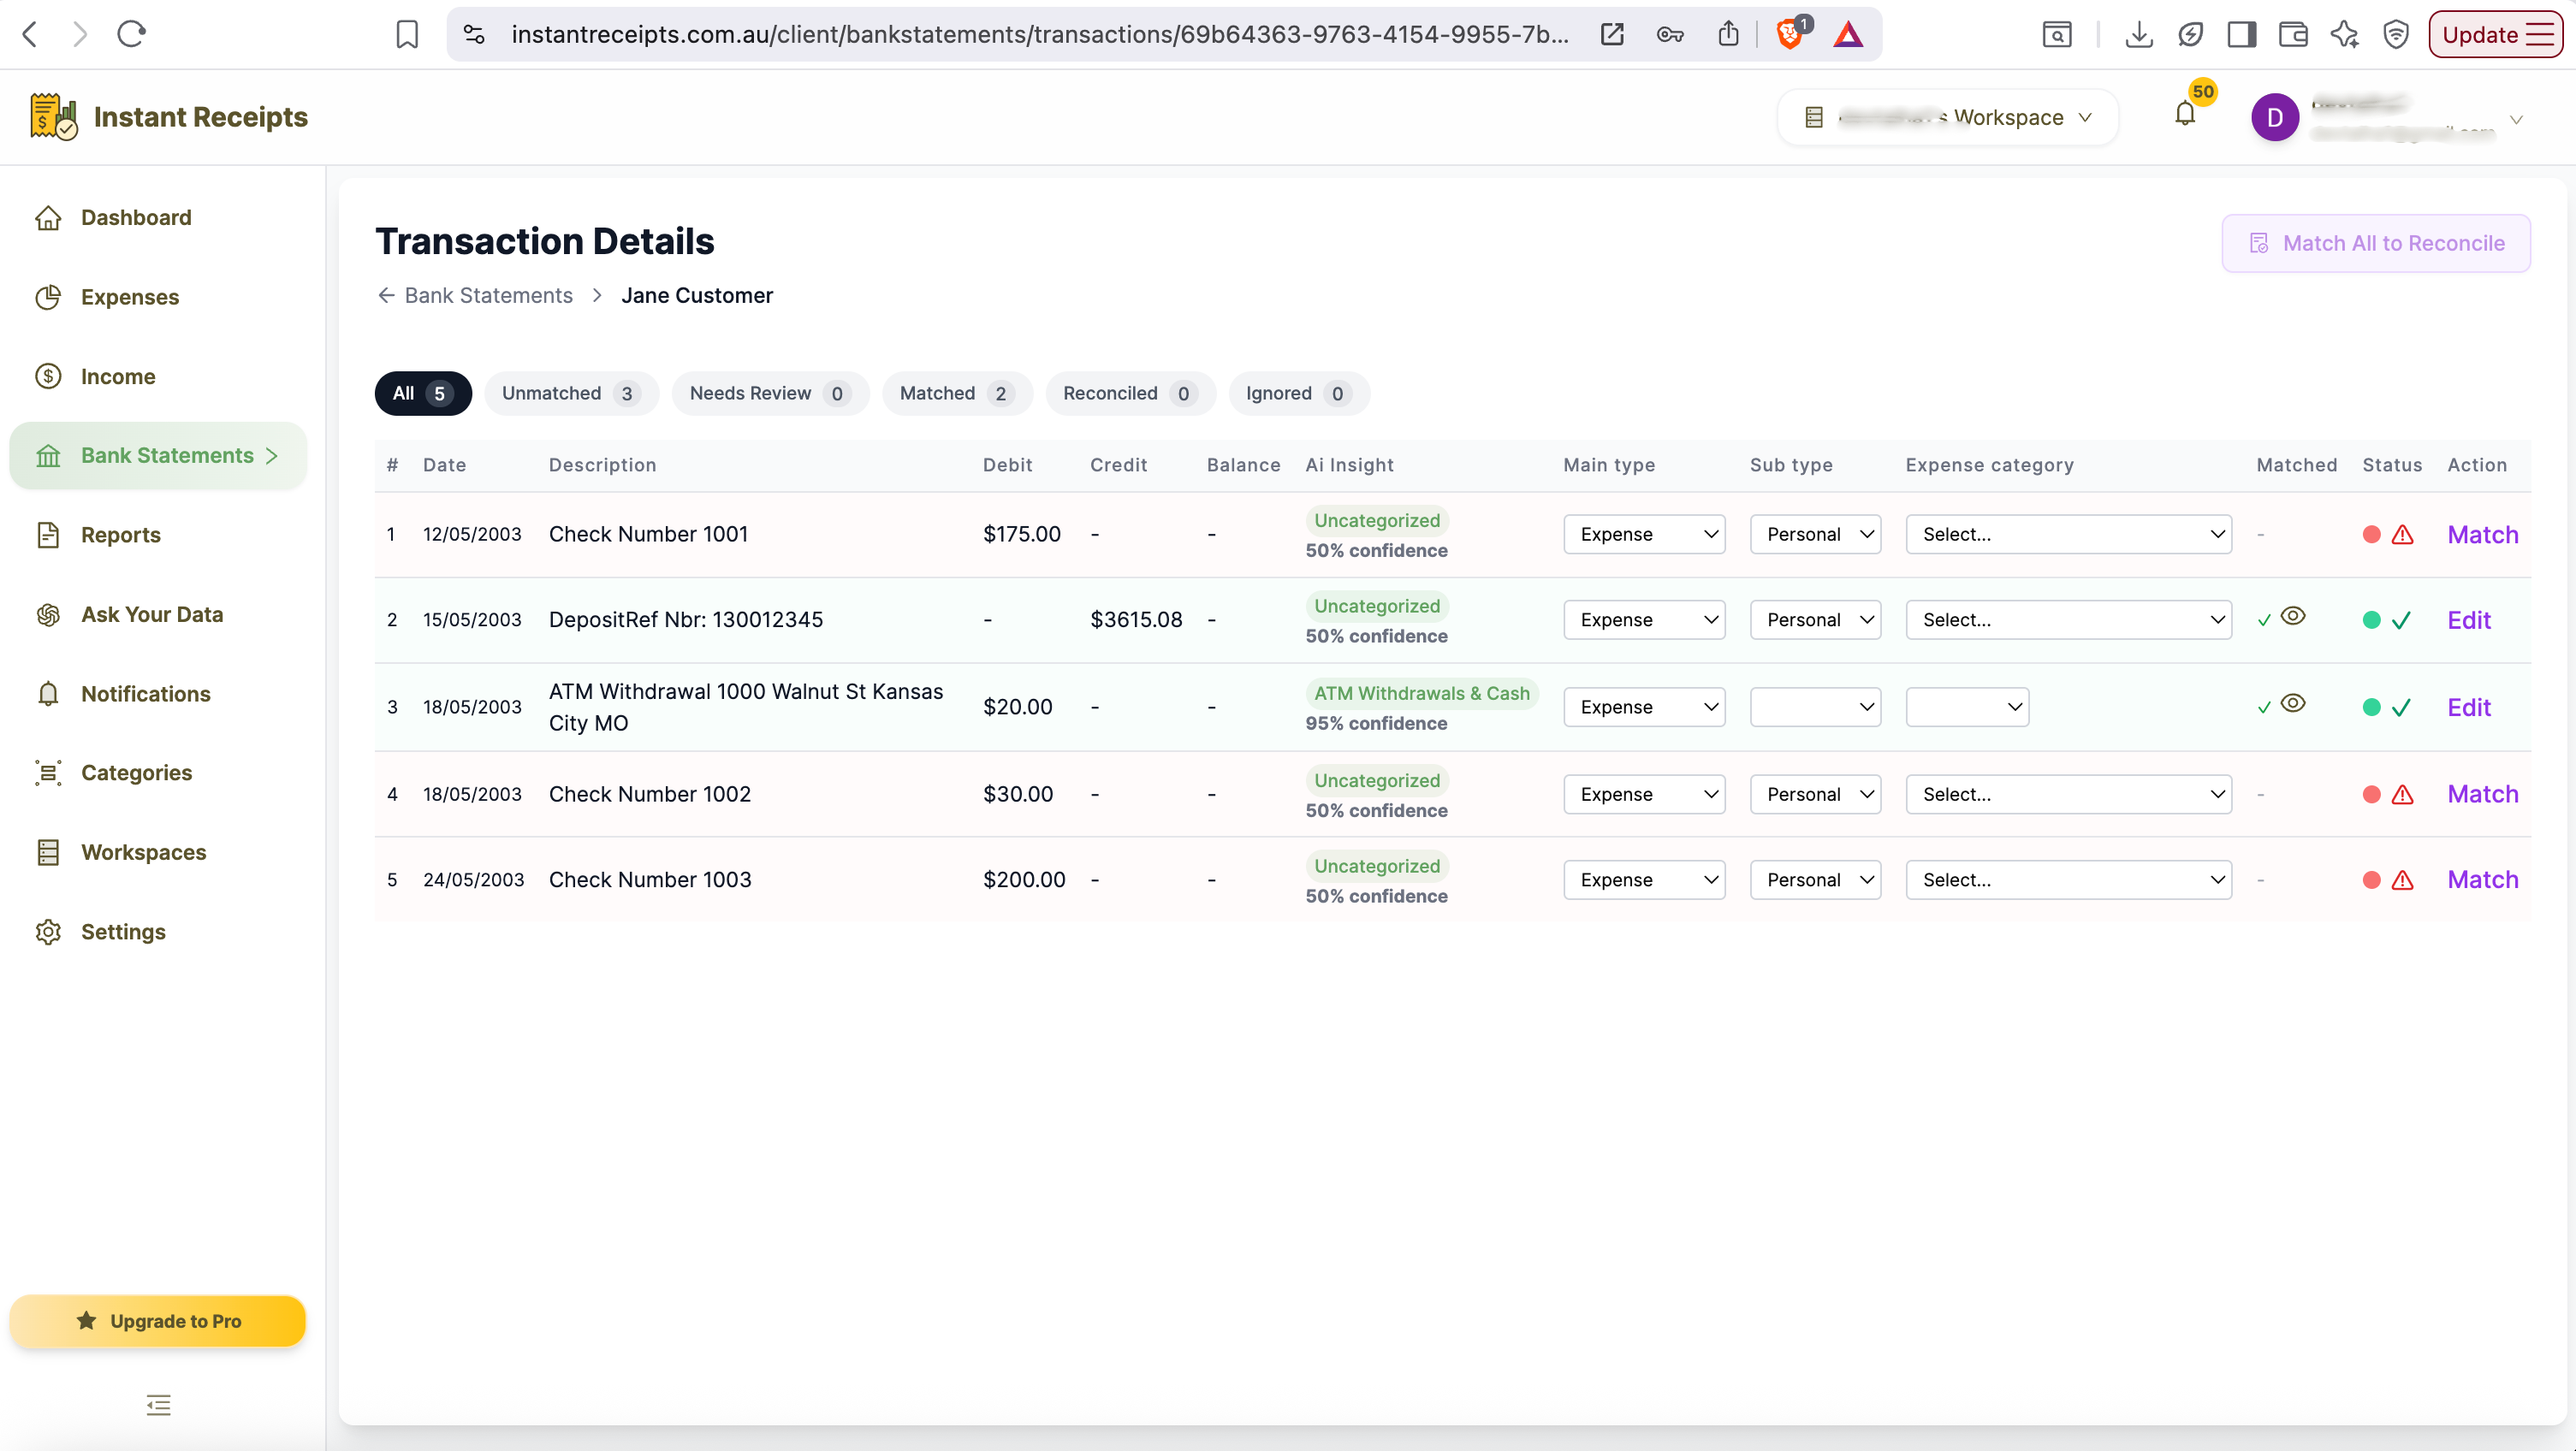Open empty Expense category dropdown on ATM Withdrawal row
The image size is (2576, 1451).
coord(1967,707)
